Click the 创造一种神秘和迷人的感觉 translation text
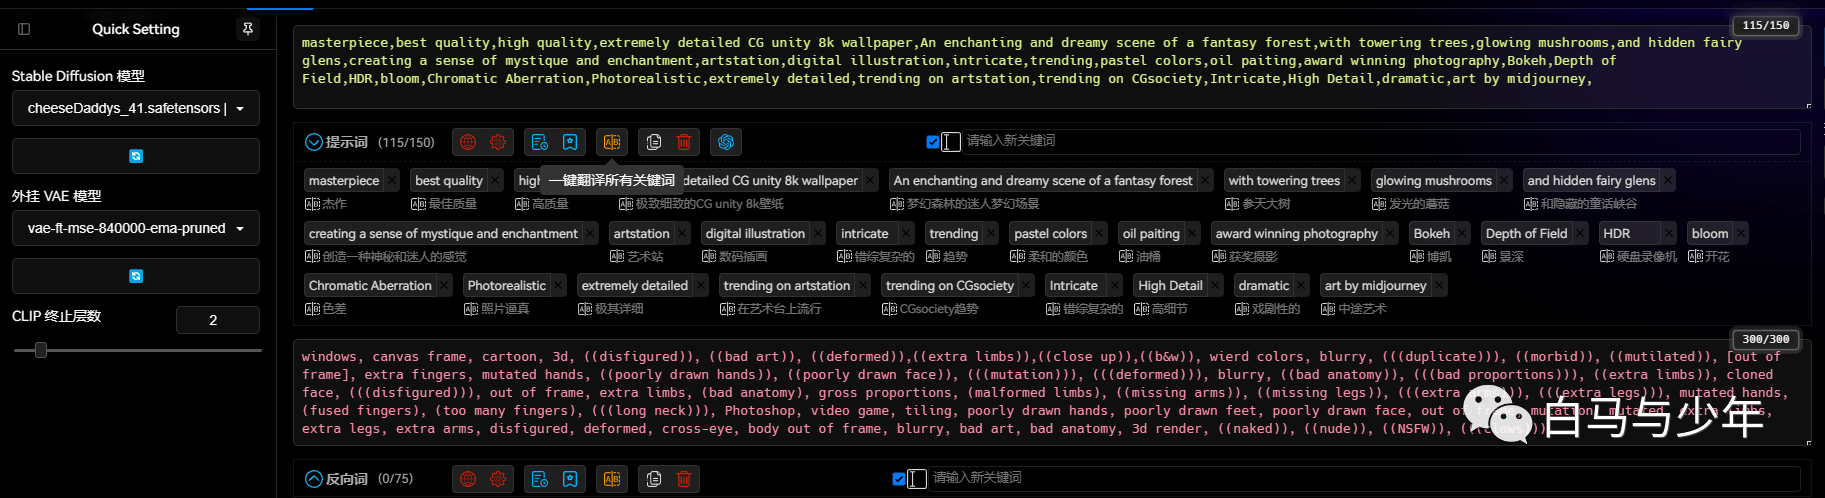 (394, 257)
